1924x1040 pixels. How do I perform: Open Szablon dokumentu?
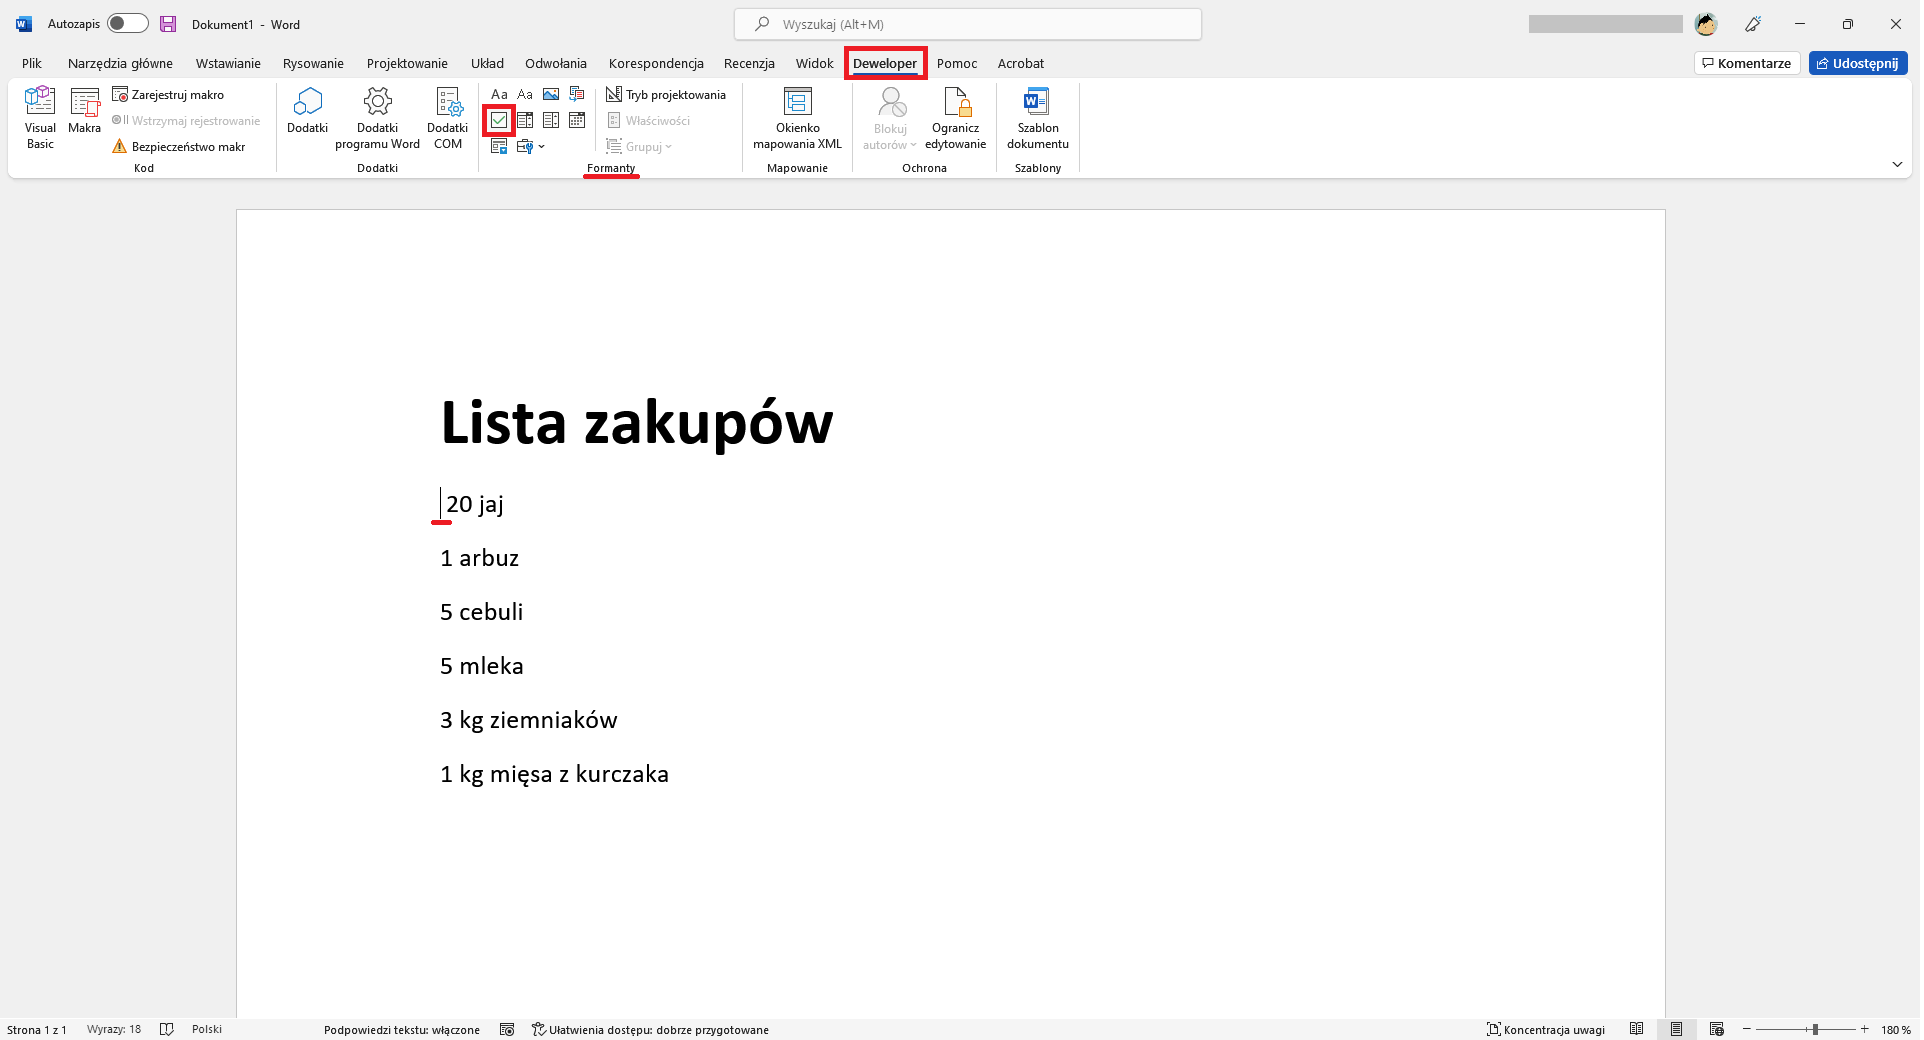1038,118
